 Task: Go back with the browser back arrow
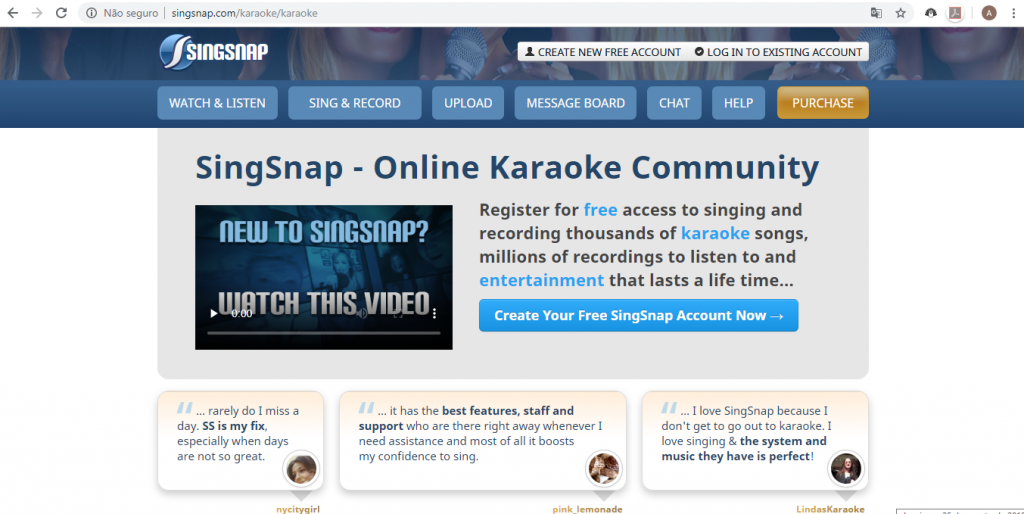click(12, 13)
